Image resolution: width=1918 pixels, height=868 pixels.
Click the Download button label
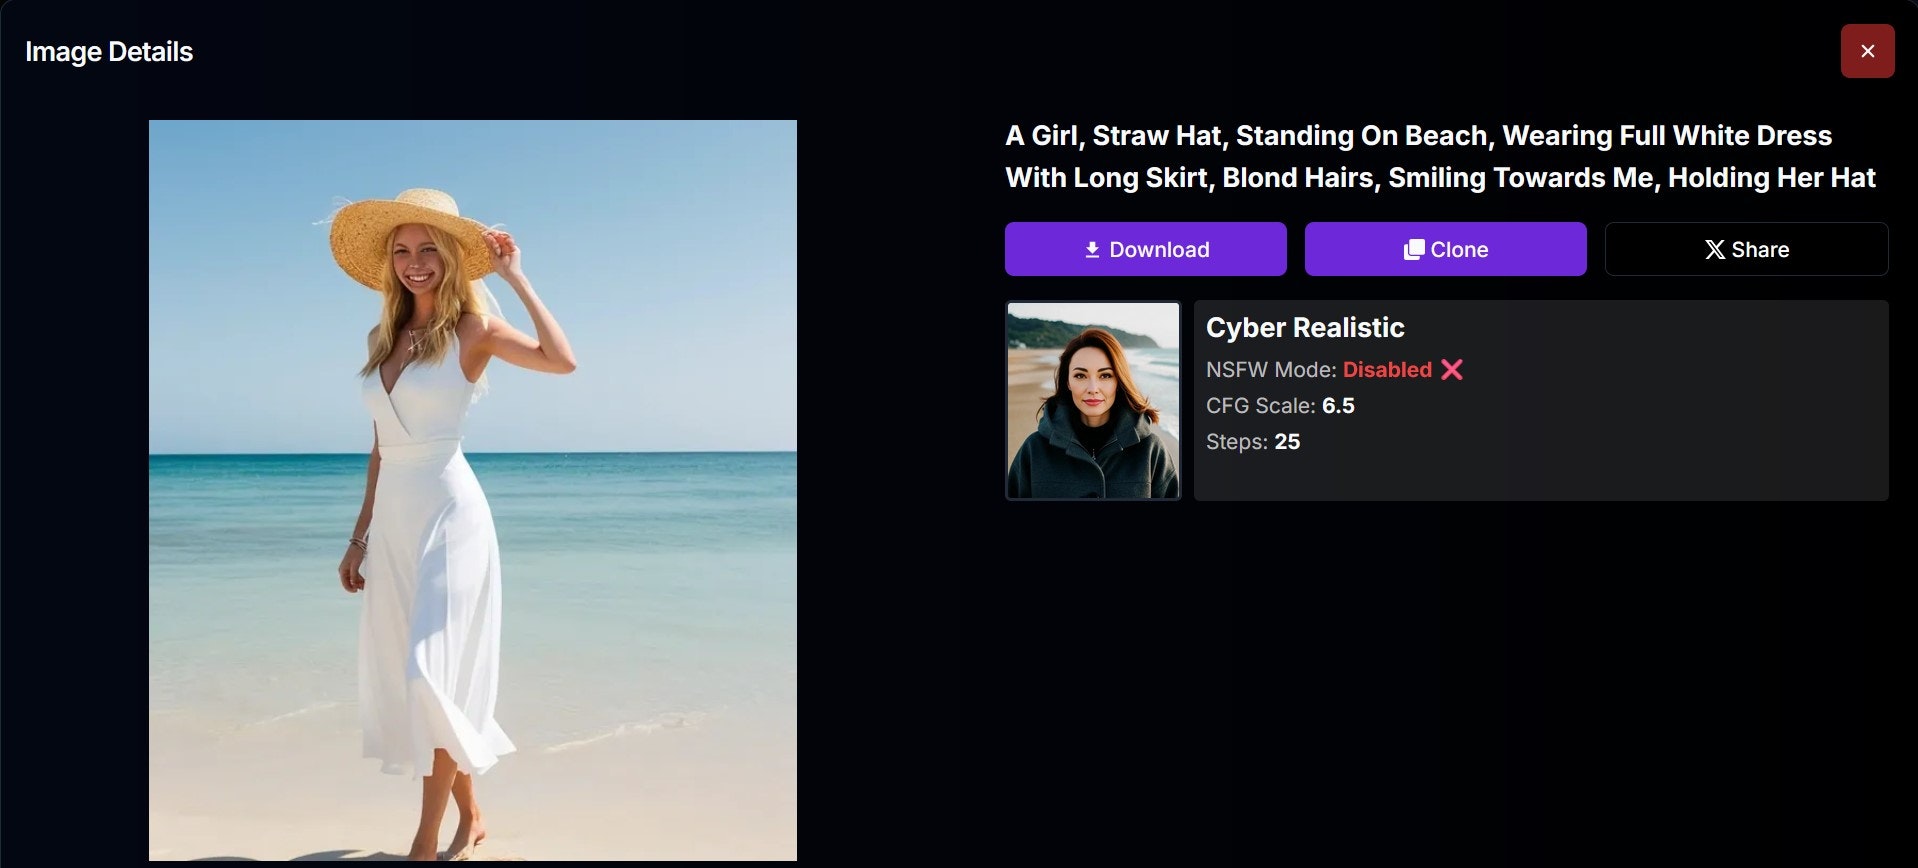(x=1159, y=250)
